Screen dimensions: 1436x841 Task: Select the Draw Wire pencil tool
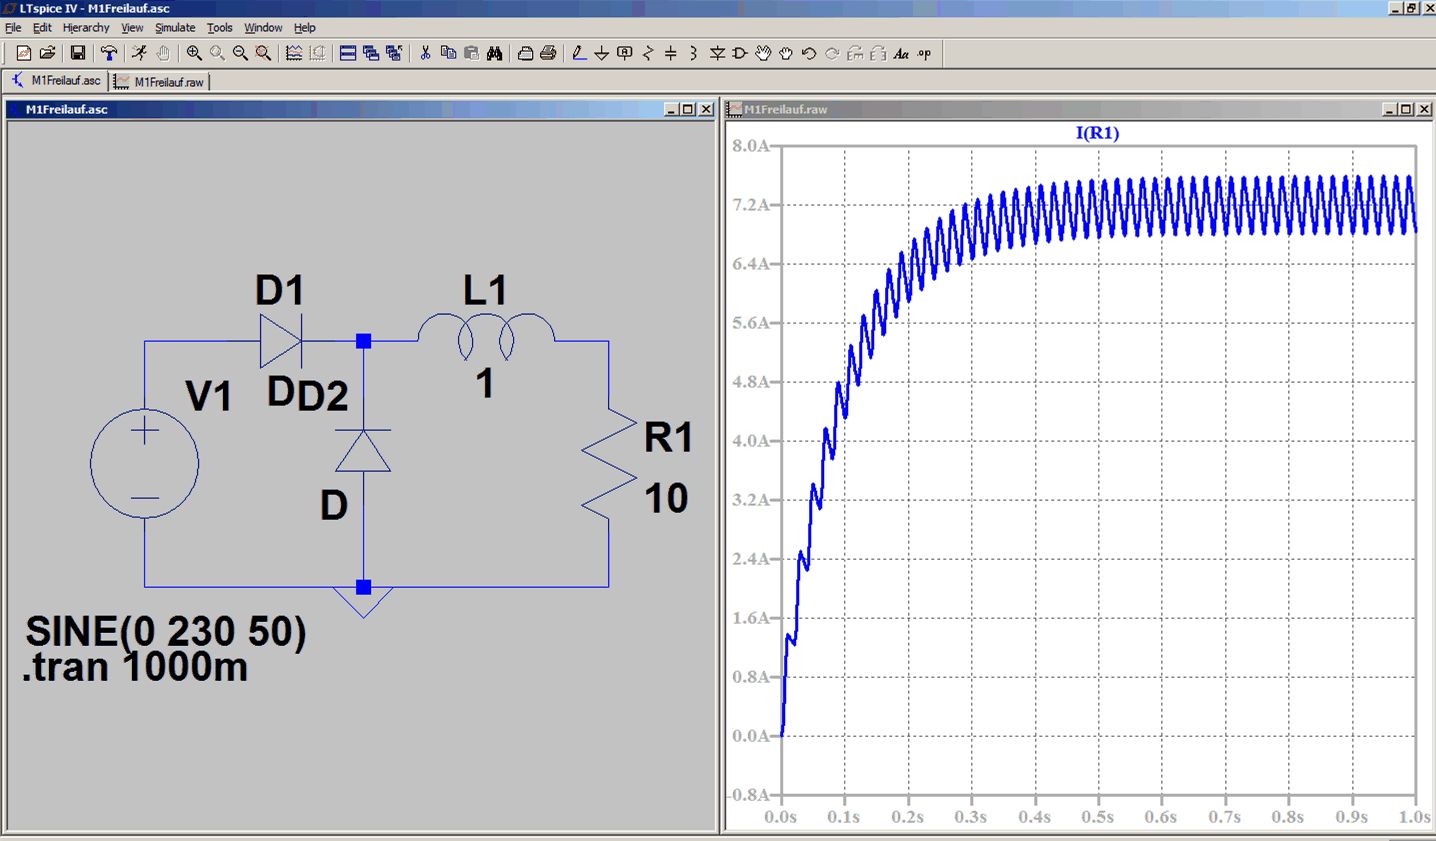tap(579, 53)
